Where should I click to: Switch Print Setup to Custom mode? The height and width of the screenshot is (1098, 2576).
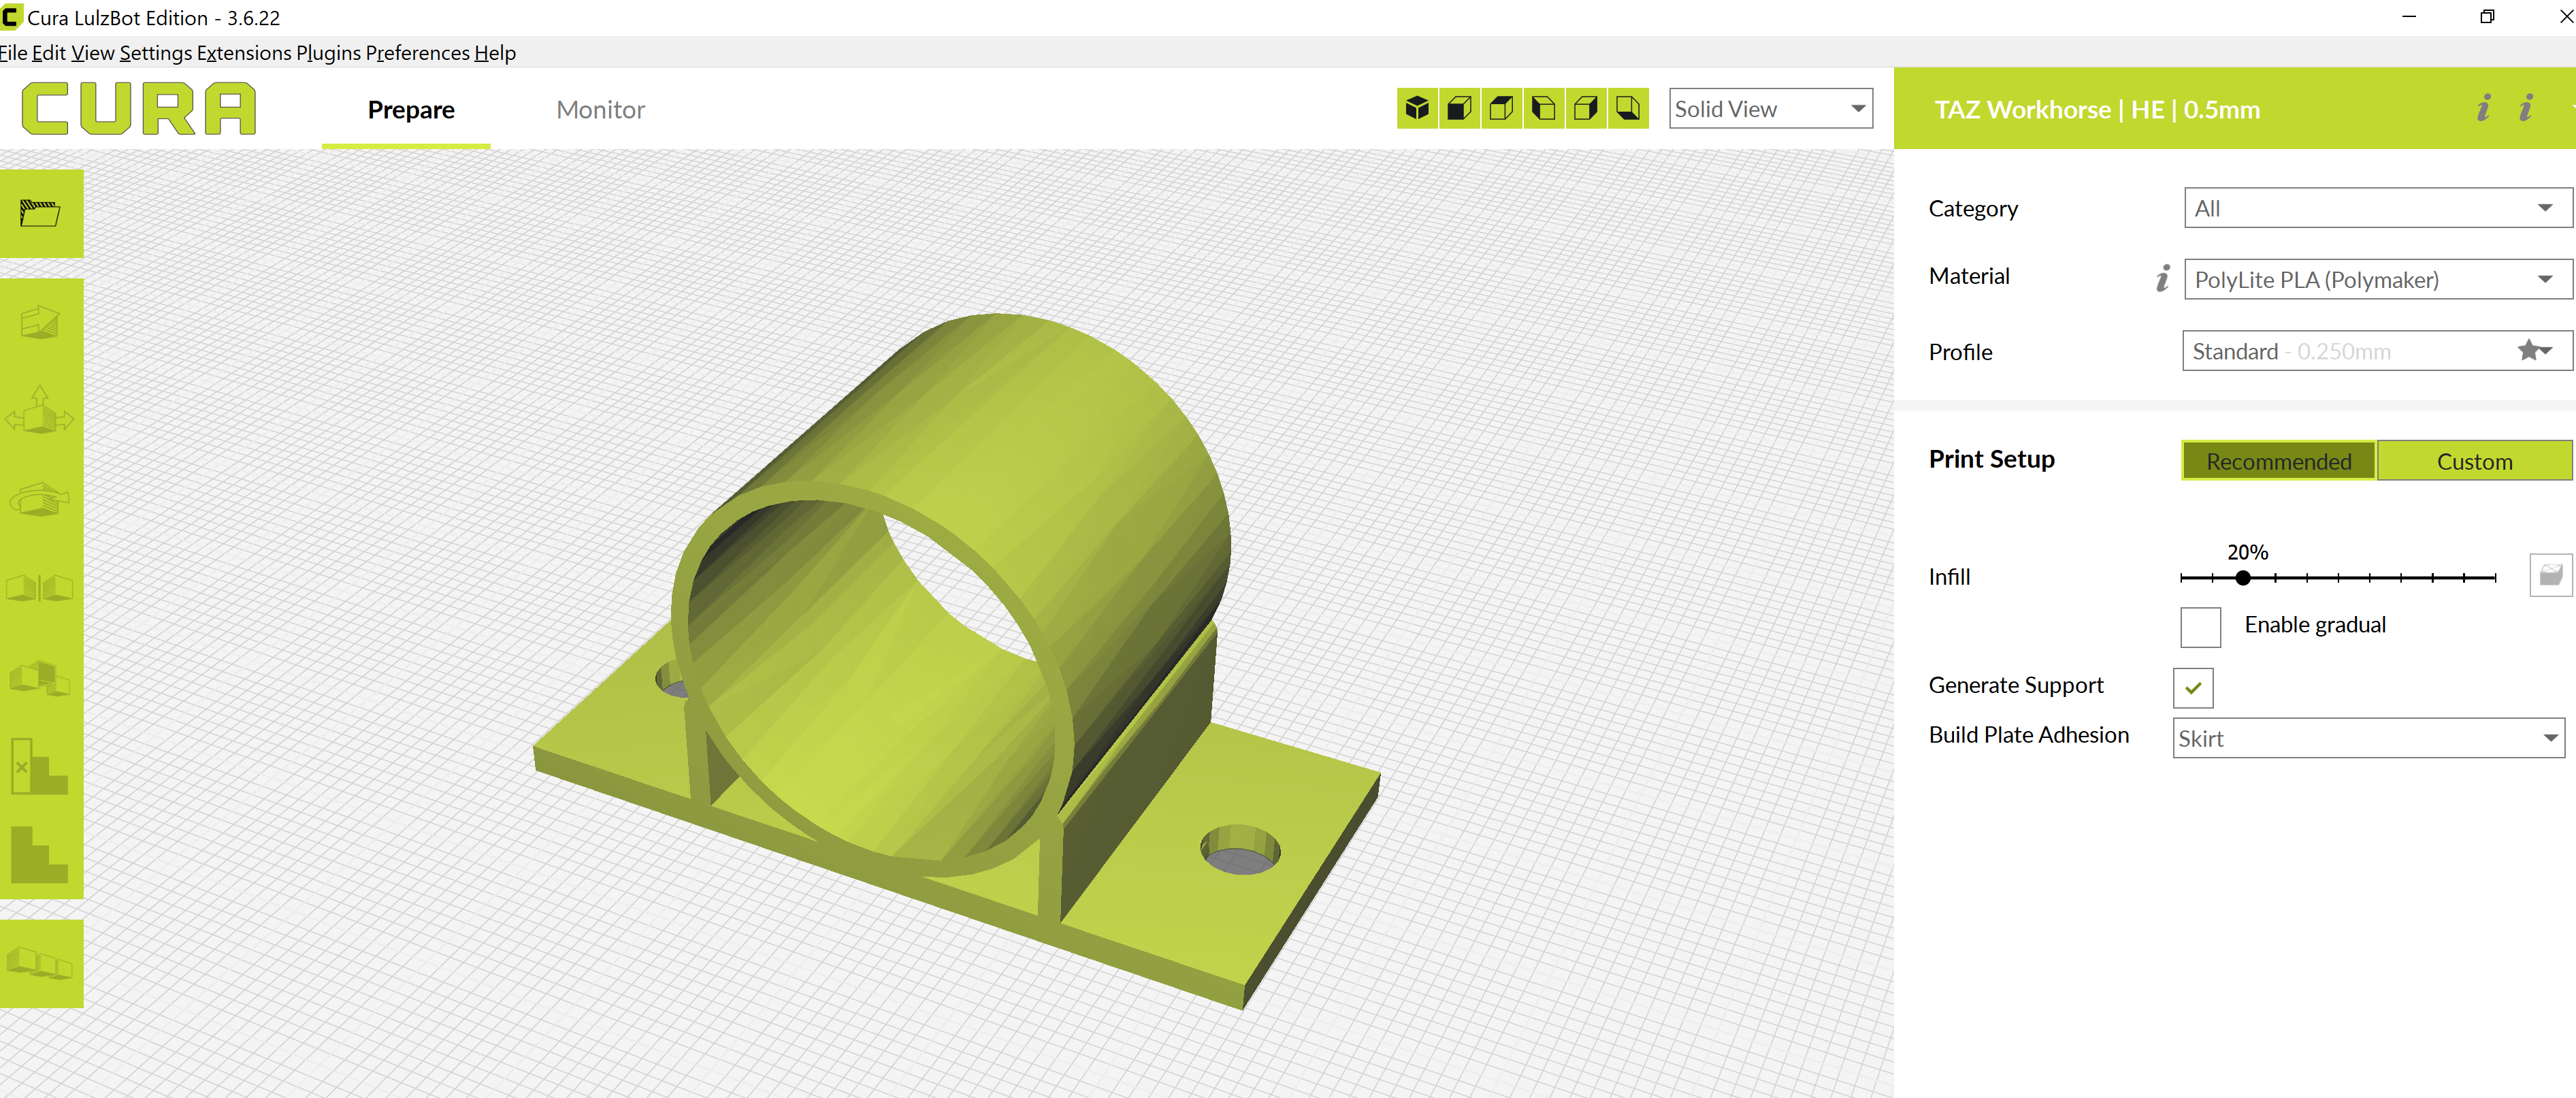2474,461
